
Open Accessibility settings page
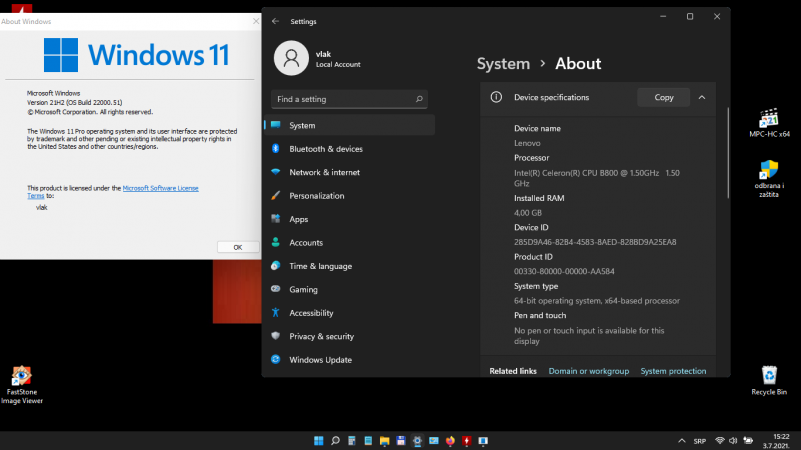click(x=349, y=313)
